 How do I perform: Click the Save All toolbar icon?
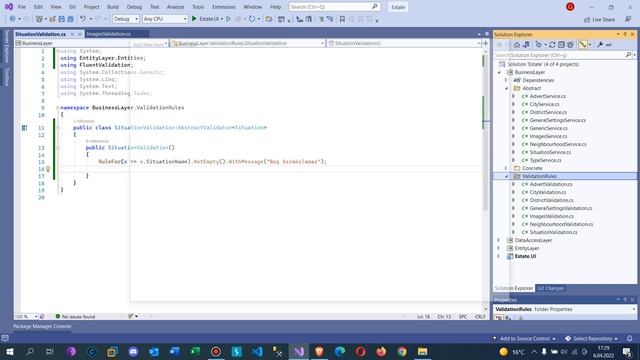click(70, 19)
